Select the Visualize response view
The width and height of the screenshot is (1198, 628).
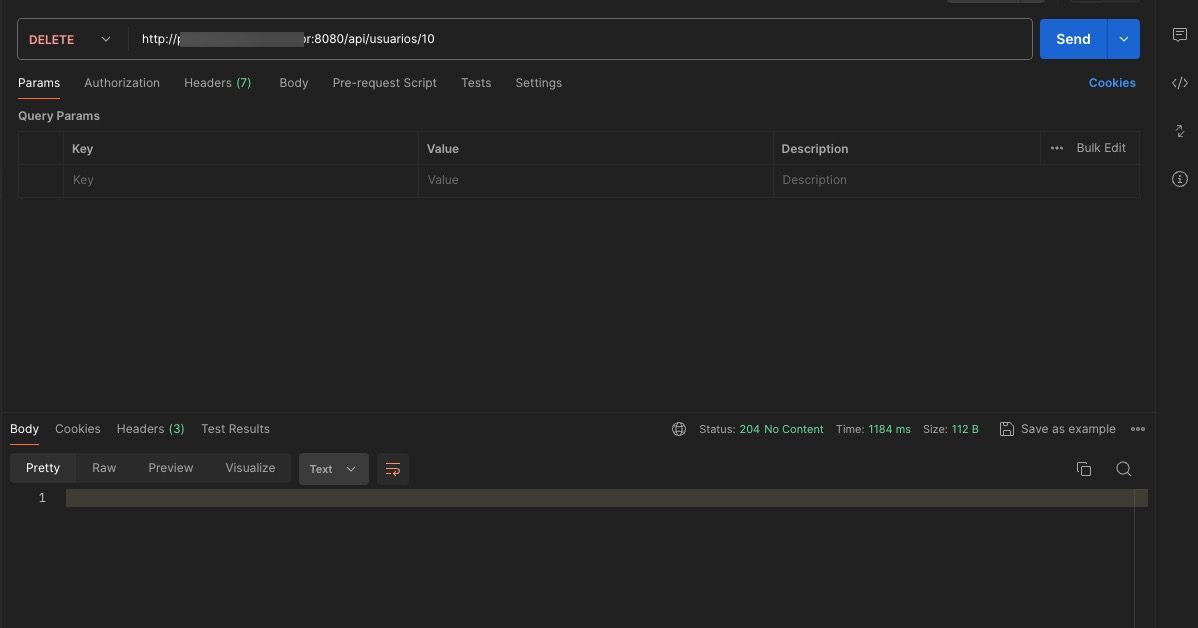click(250, 468)
